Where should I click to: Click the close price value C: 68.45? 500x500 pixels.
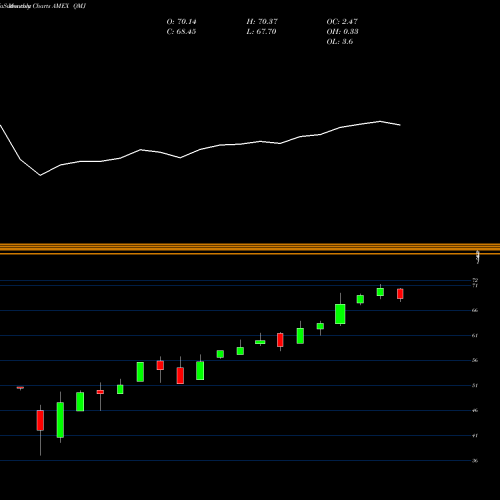[181, 32]
